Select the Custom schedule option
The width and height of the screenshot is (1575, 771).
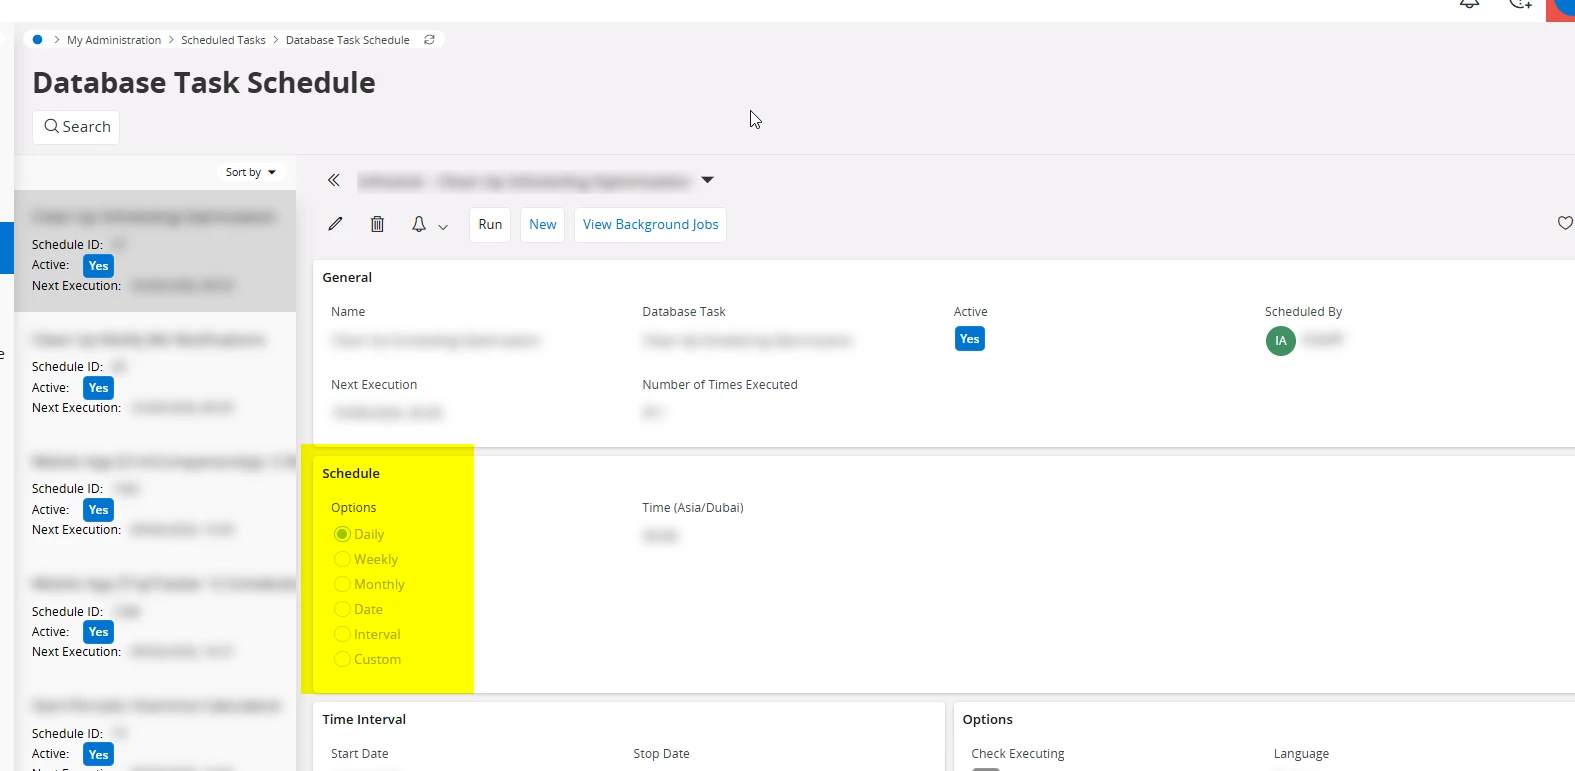[x=342, y=659]
